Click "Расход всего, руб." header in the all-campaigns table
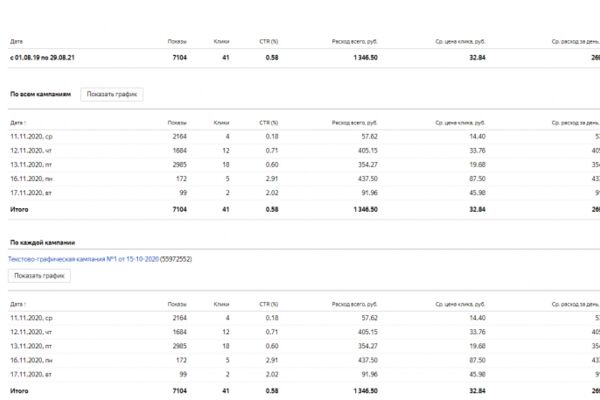The height and width of the screenshot is (400, 600). tap(355, 123)
